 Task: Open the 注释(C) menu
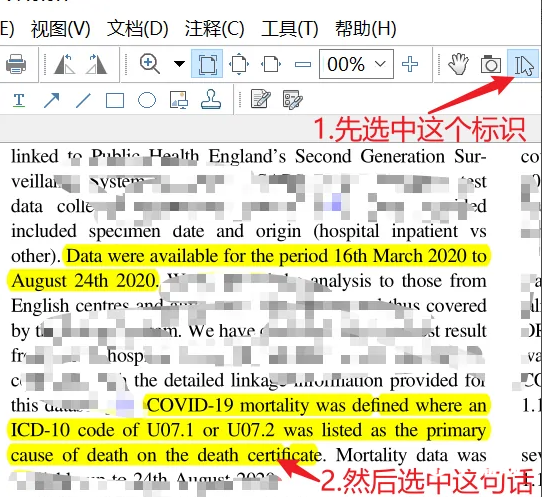pyautogui.click(x=214, y=29)
